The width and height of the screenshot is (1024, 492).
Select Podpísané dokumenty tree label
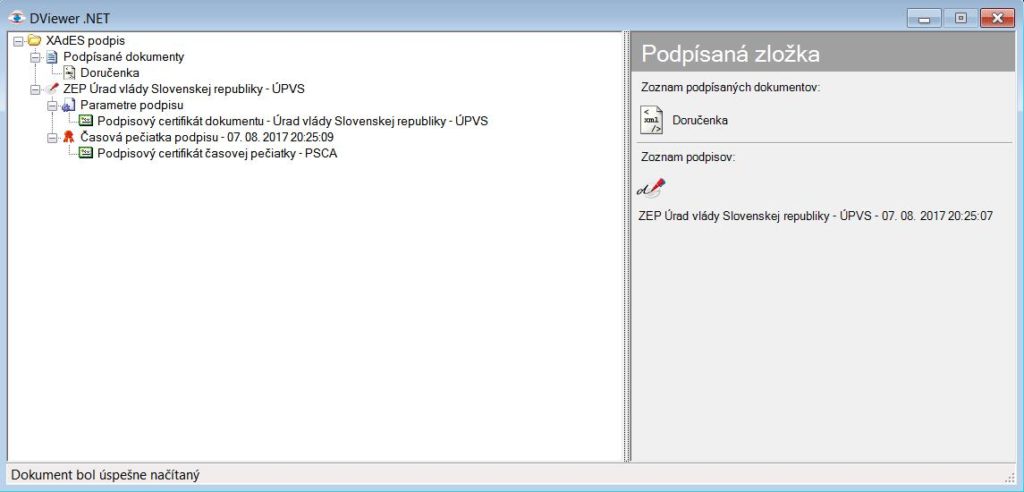click(x=124, y=57)
